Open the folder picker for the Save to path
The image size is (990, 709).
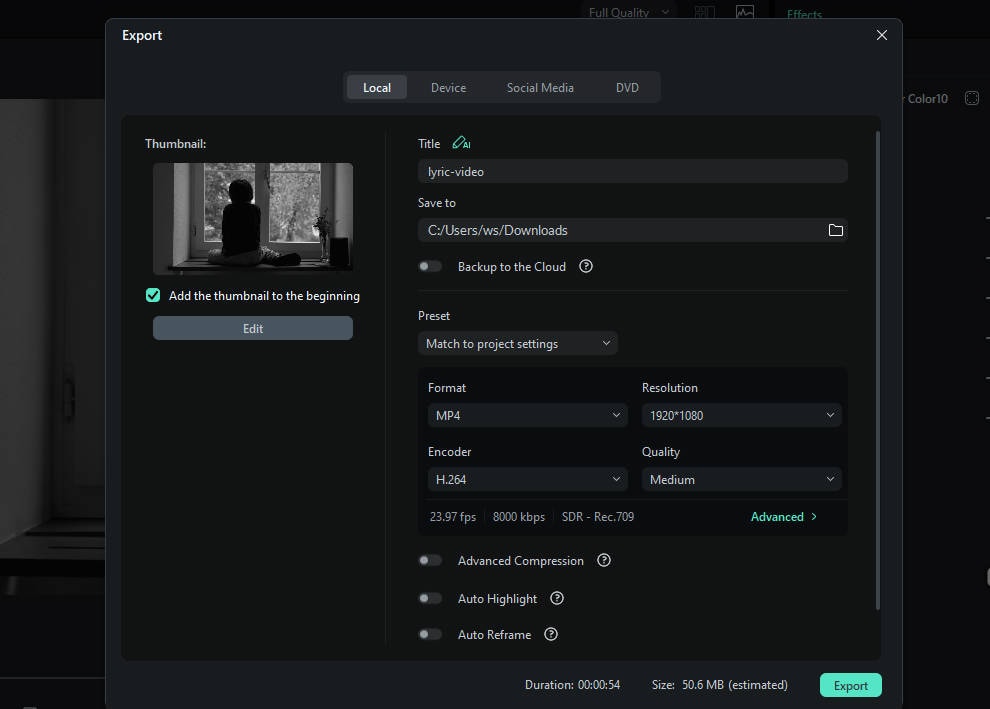tap(836, 229)
